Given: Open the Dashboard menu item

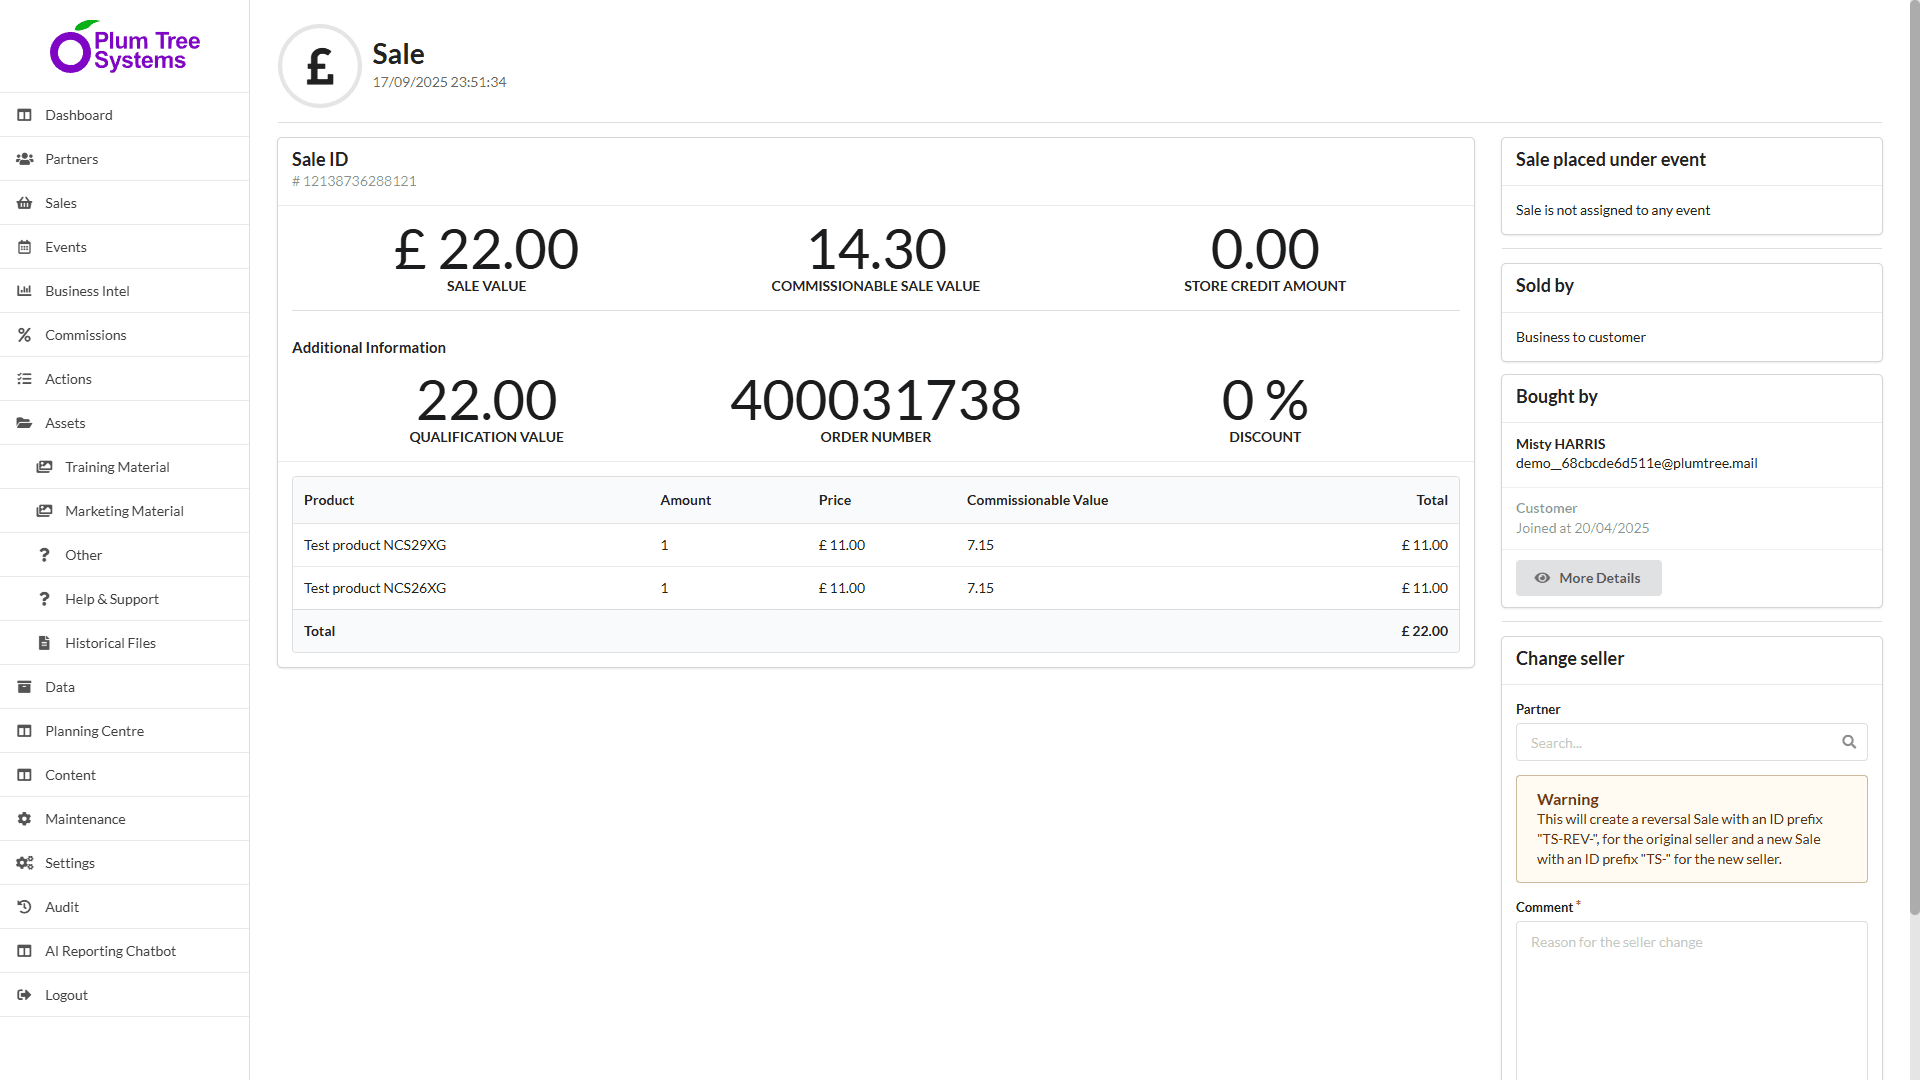Looking at the screenshot, I should pos(78,115).
